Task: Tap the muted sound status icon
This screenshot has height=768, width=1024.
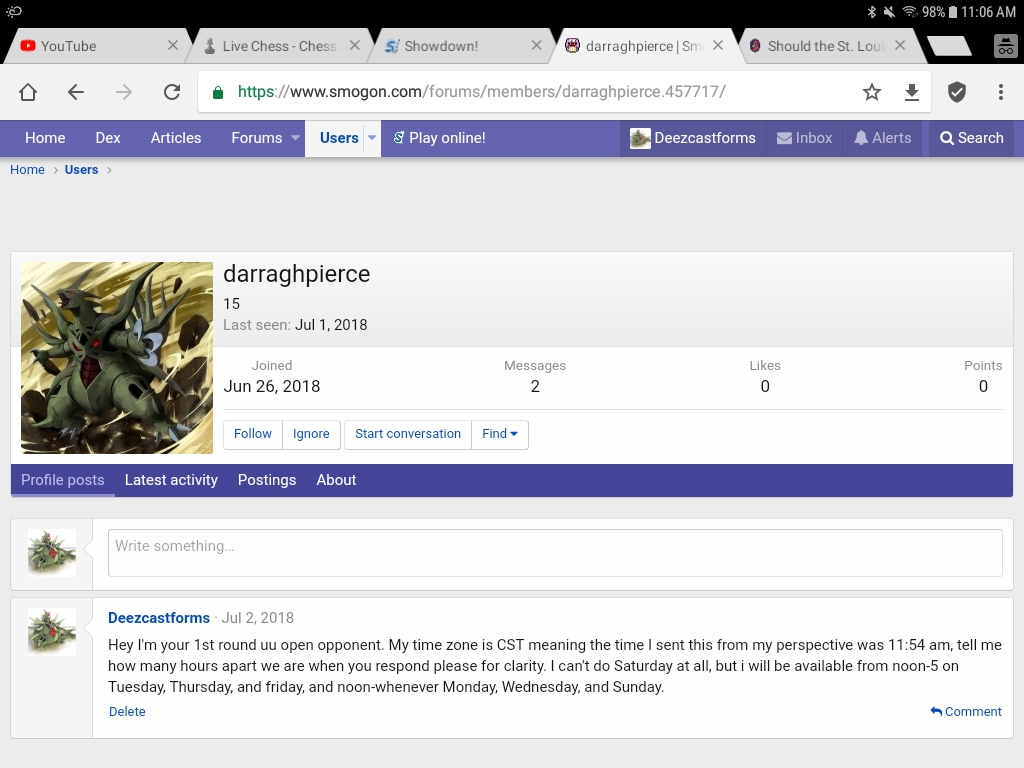Action: coord(889,12)
